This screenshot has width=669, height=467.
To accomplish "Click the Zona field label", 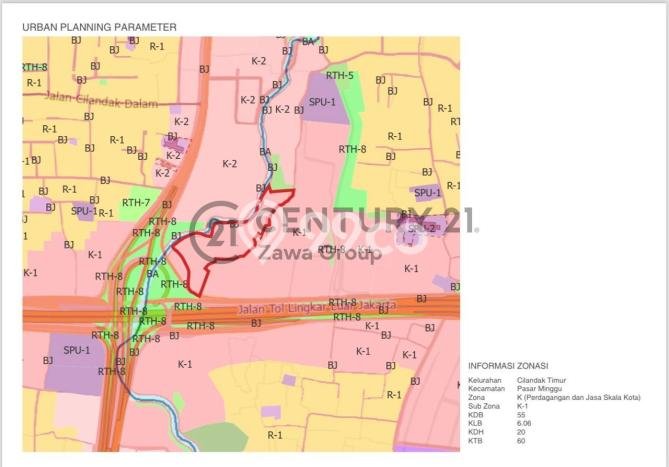I will pos(477,397).
